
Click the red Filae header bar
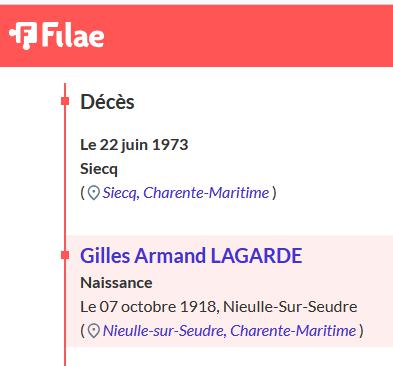coord(196,36)
